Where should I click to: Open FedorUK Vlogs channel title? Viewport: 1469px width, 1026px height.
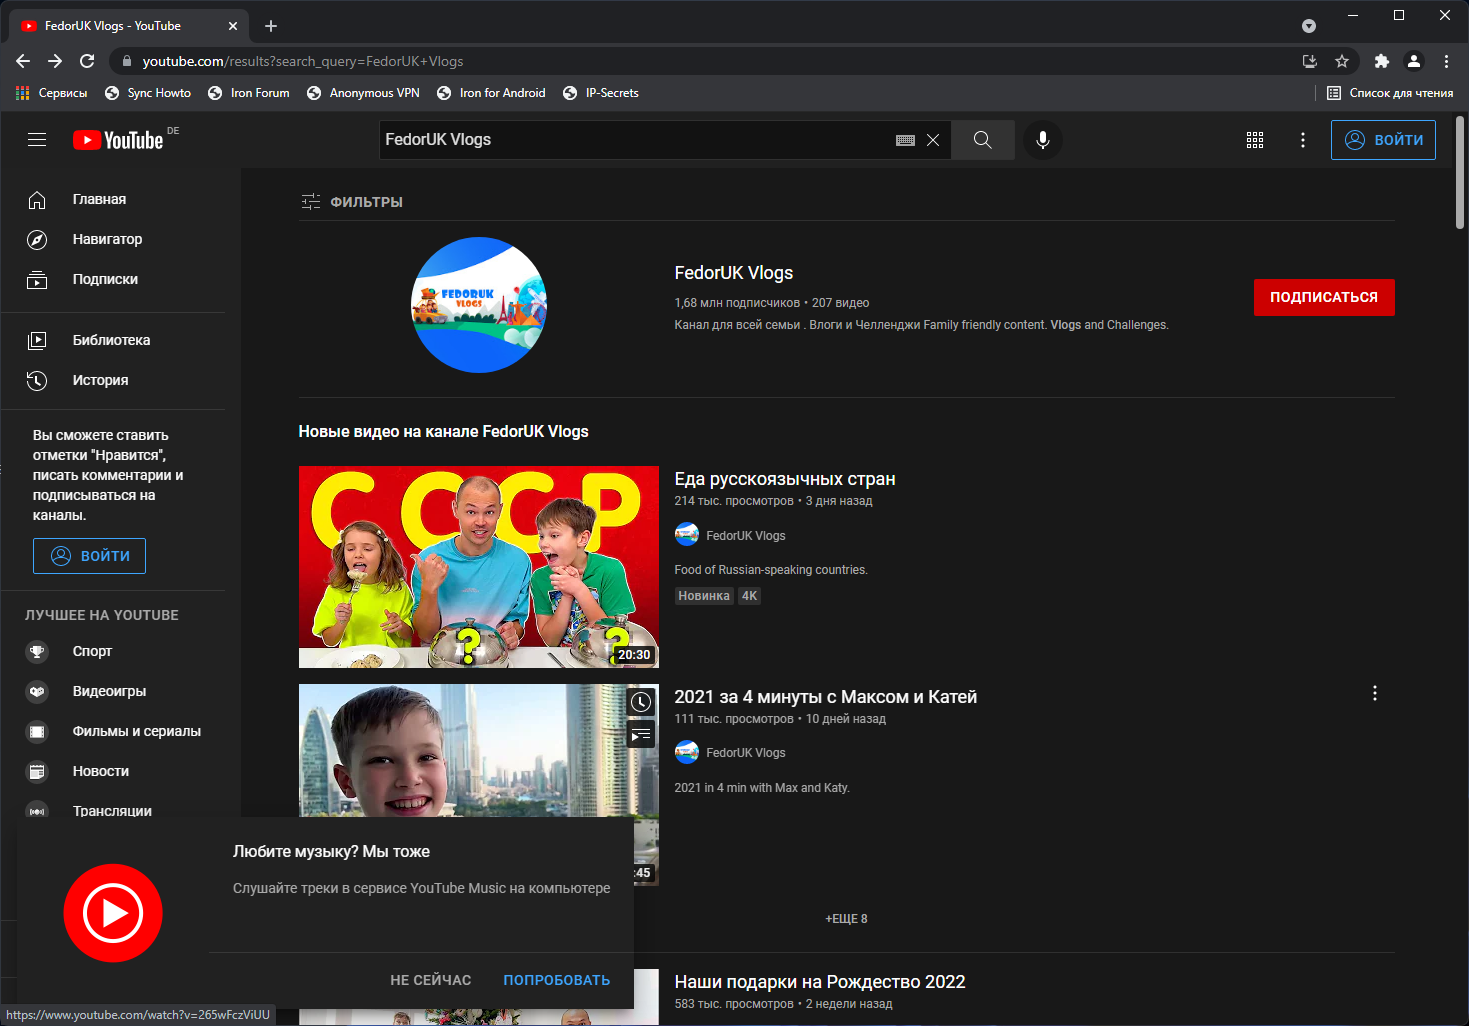coord(734,273)
